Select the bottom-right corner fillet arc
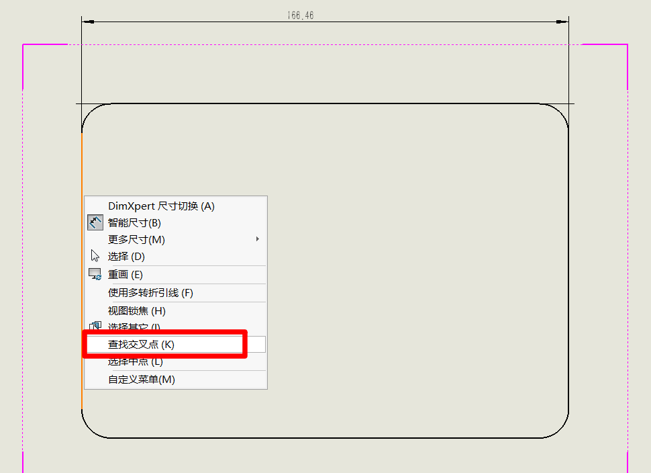Screen dimensions: 651x473 click(x=560, y=429)
